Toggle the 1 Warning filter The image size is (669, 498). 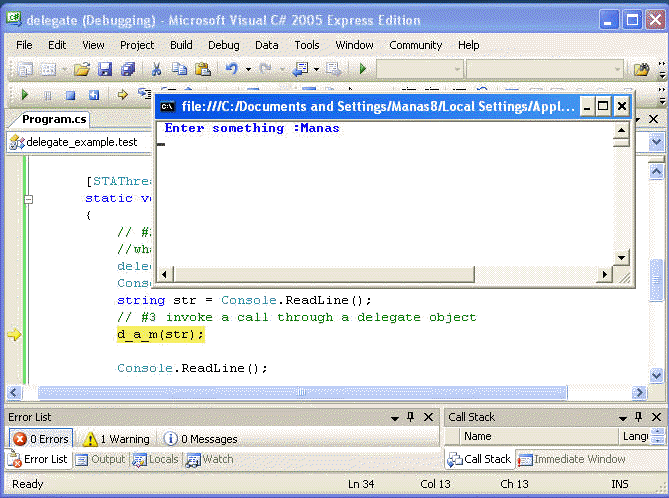(x=116, y=439)
